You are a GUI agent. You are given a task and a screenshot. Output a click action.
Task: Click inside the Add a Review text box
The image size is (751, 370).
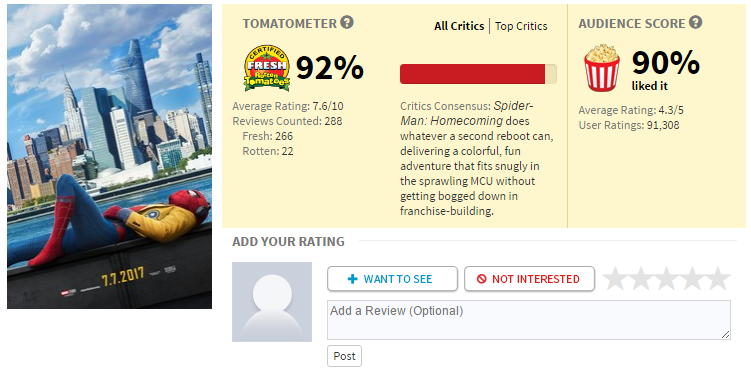(x=529, y=320)
